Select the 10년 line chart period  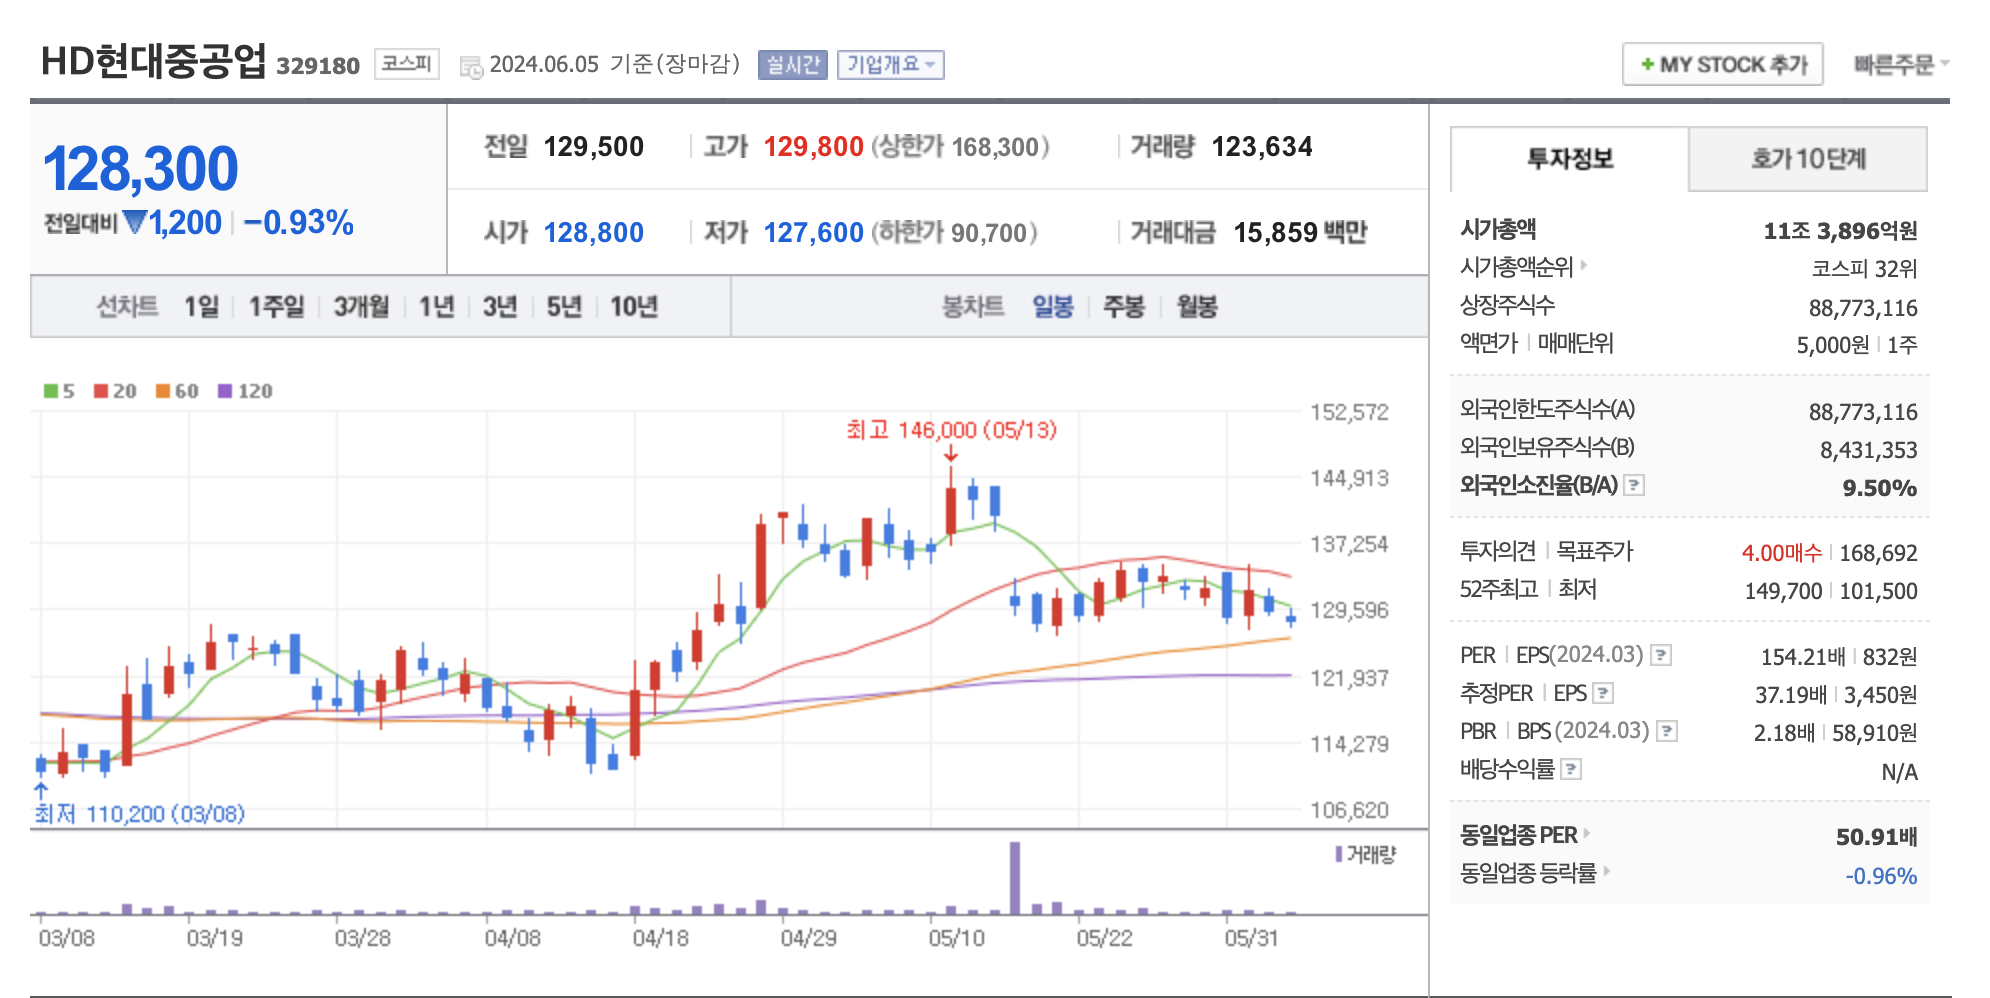click(x=634, y=307)
